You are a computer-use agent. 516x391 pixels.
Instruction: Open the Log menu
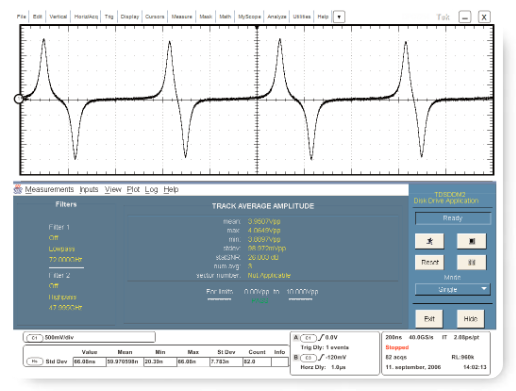(151, 189)
